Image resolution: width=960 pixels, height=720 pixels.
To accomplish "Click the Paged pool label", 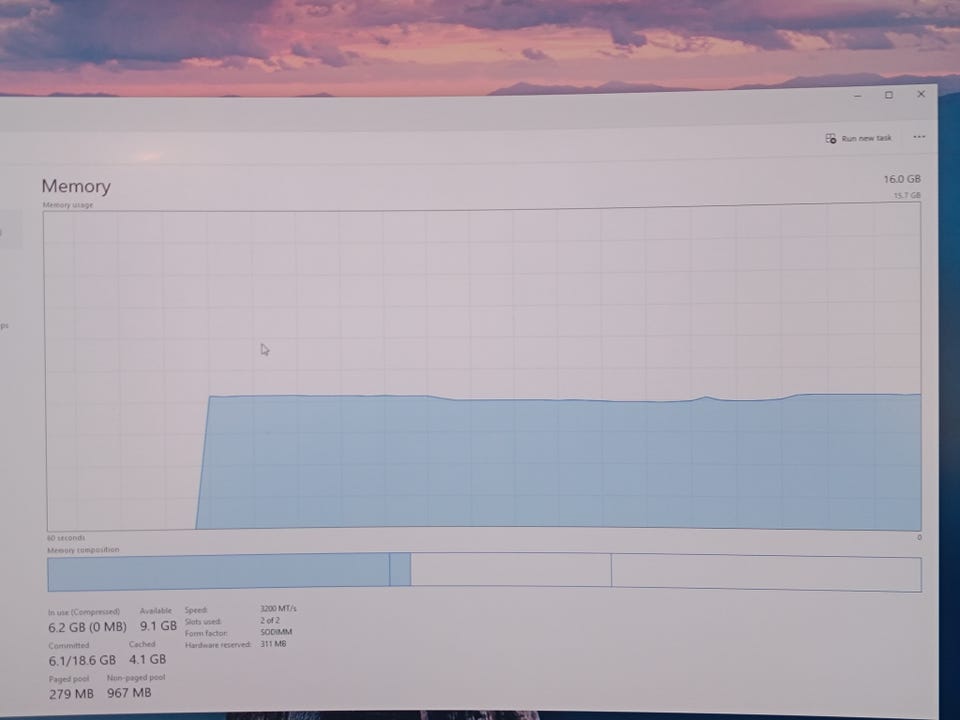I will [69, 679].
